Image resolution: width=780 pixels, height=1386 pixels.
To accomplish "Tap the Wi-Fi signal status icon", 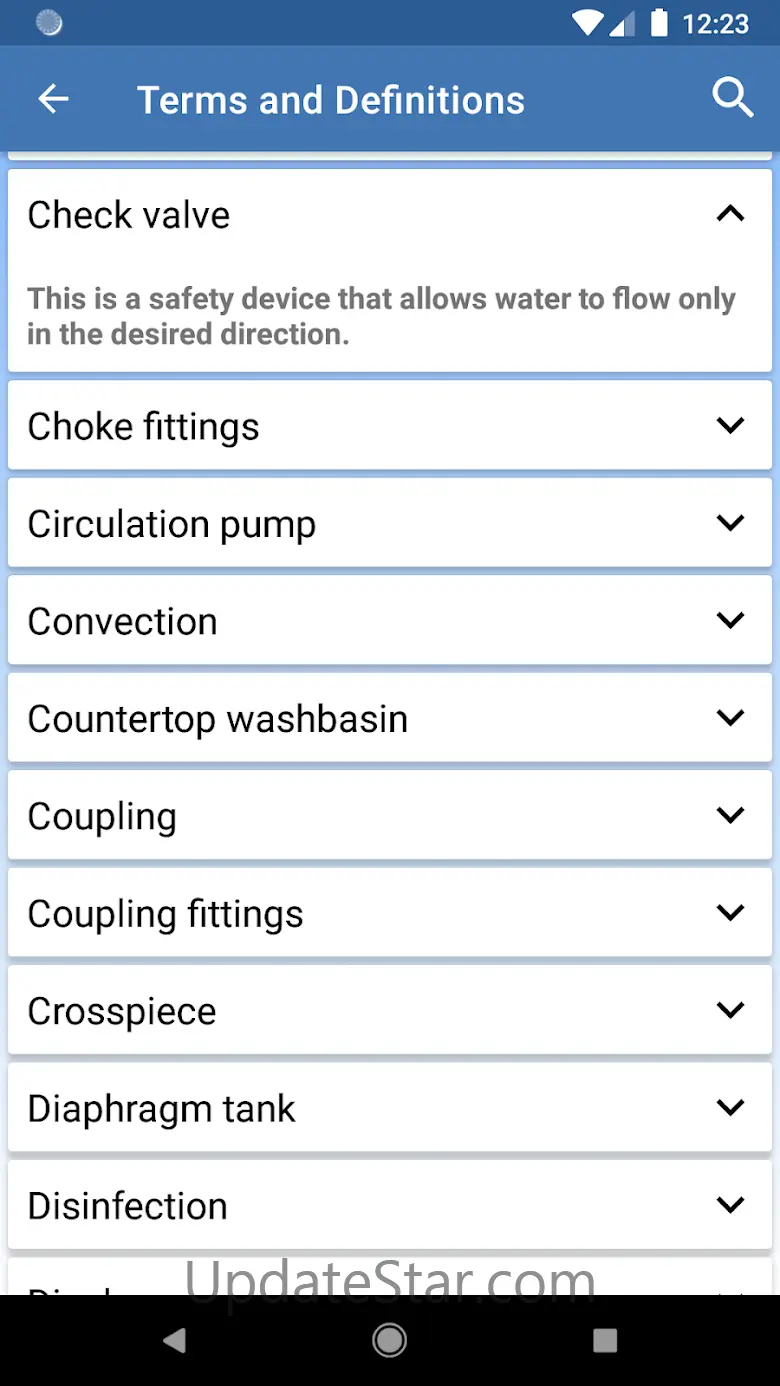I will pyautogui.click(x=587, y=22).
